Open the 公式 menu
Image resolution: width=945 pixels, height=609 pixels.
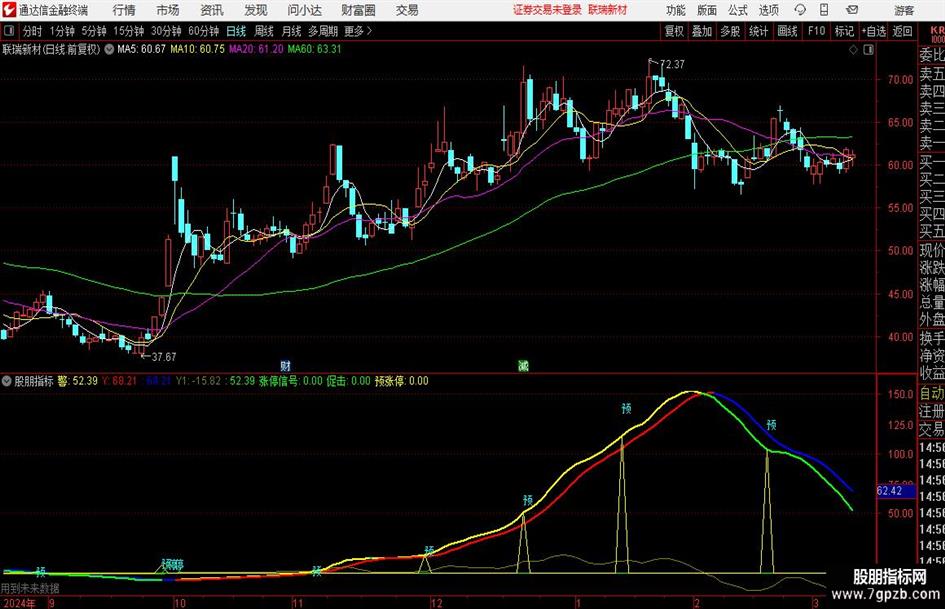(x=737, y=10)
